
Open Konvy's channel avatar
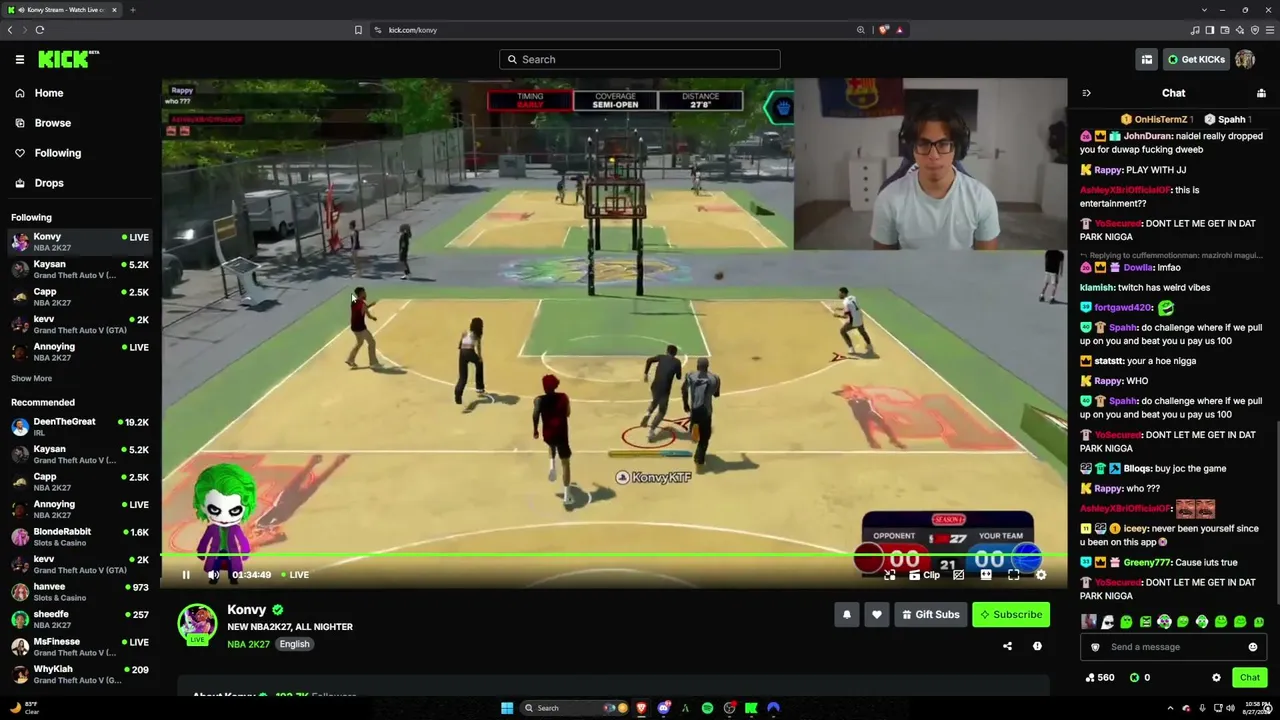coord(197,624)
